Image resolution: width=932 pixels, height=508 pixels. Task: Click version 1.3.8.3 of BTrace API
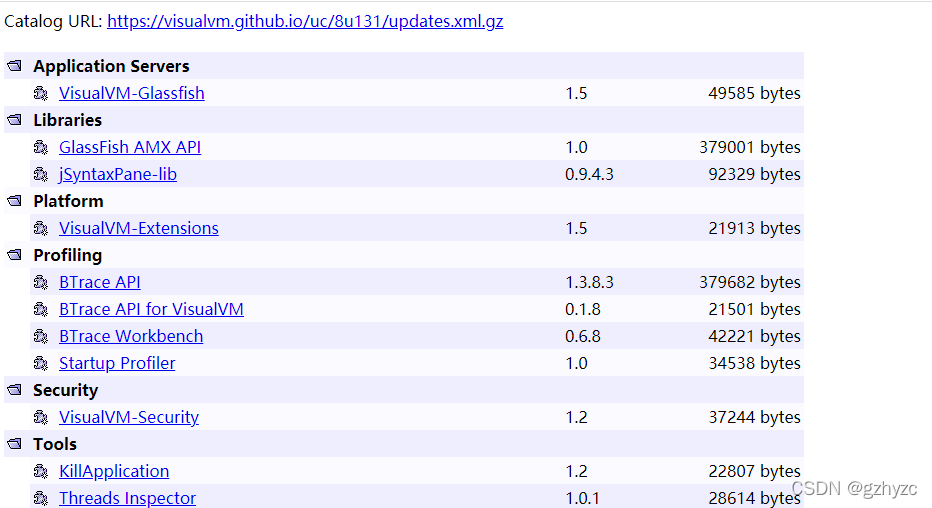(589, 282)
